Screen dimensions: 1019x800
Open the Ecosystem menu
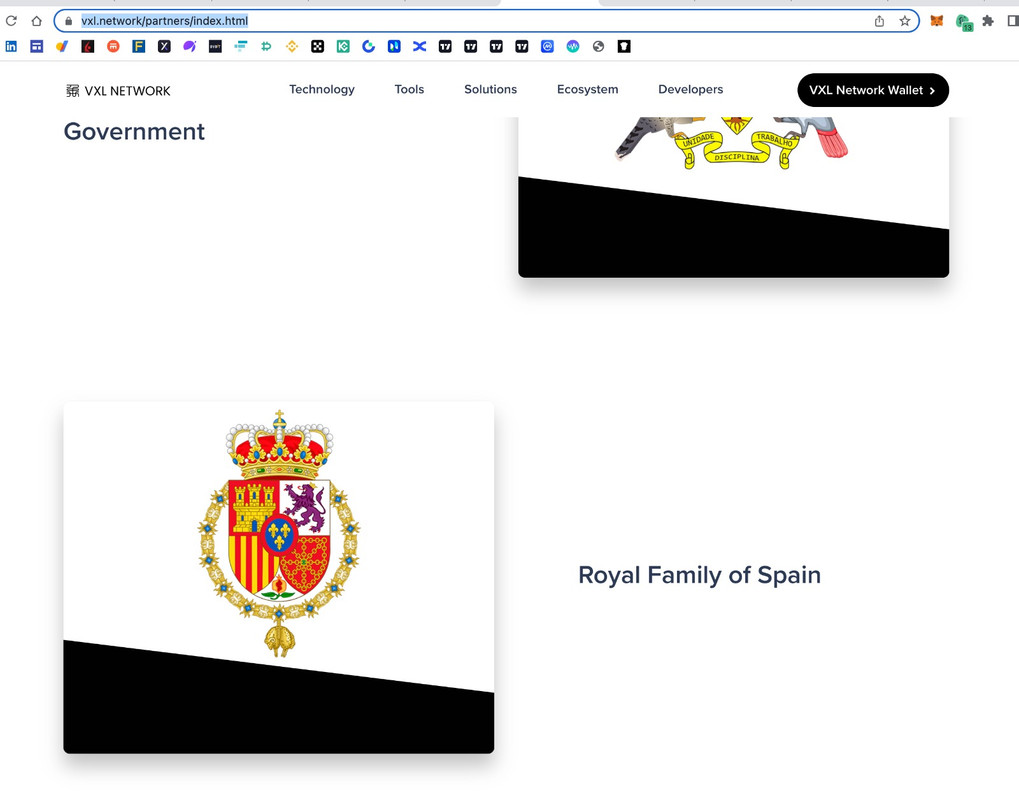587,90
